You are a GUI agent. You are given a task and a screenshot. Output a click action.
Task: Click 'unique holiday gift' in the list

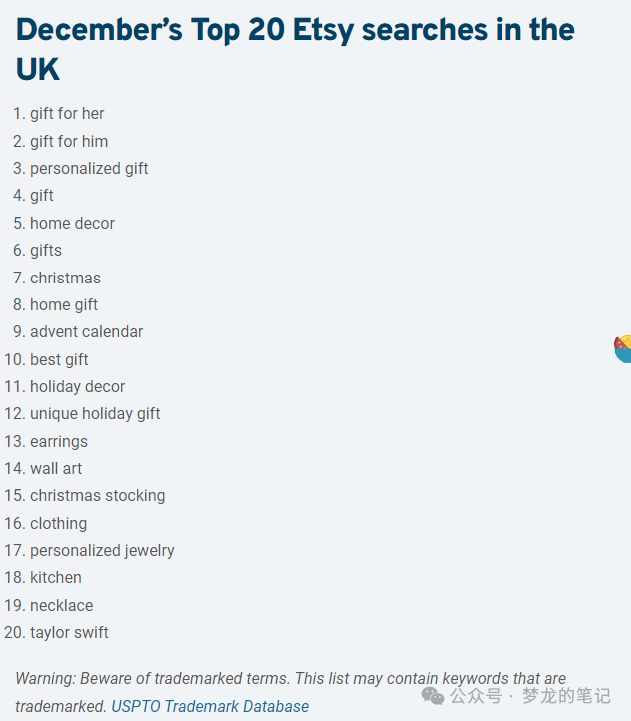pyautogui.click(x=95, y=413)
